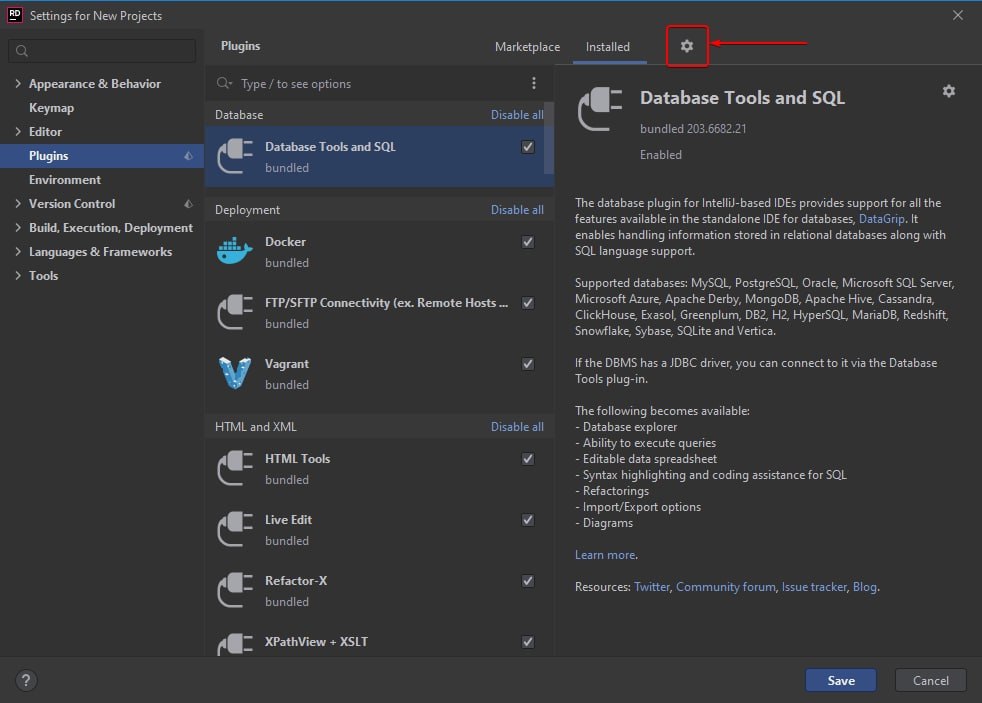Uncheck the Live Edit plugin

tap(528, 520)
